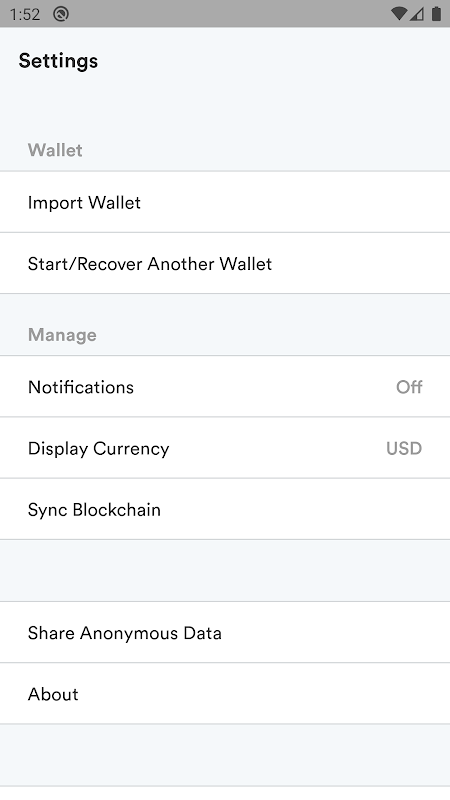Open Start/Recover Another Wallet
The width and height of the screenshot is (450, 800).
pyautogui.click(x=225, y=263)
